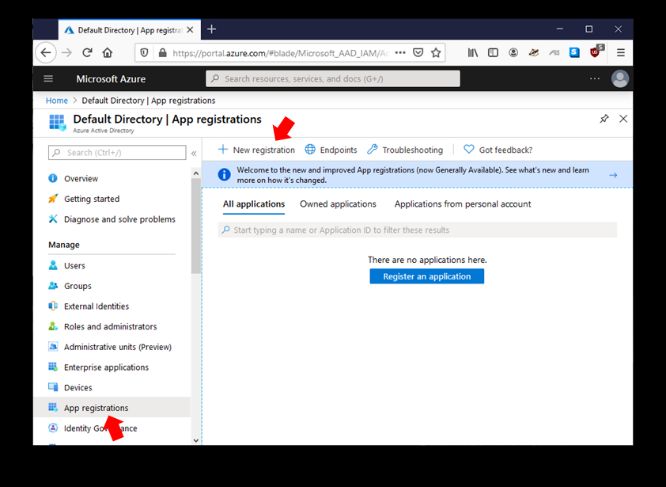The height and width of the screenshot is (487, 666).
Task: Click the Azure global search box
Action: coord(333,79)
